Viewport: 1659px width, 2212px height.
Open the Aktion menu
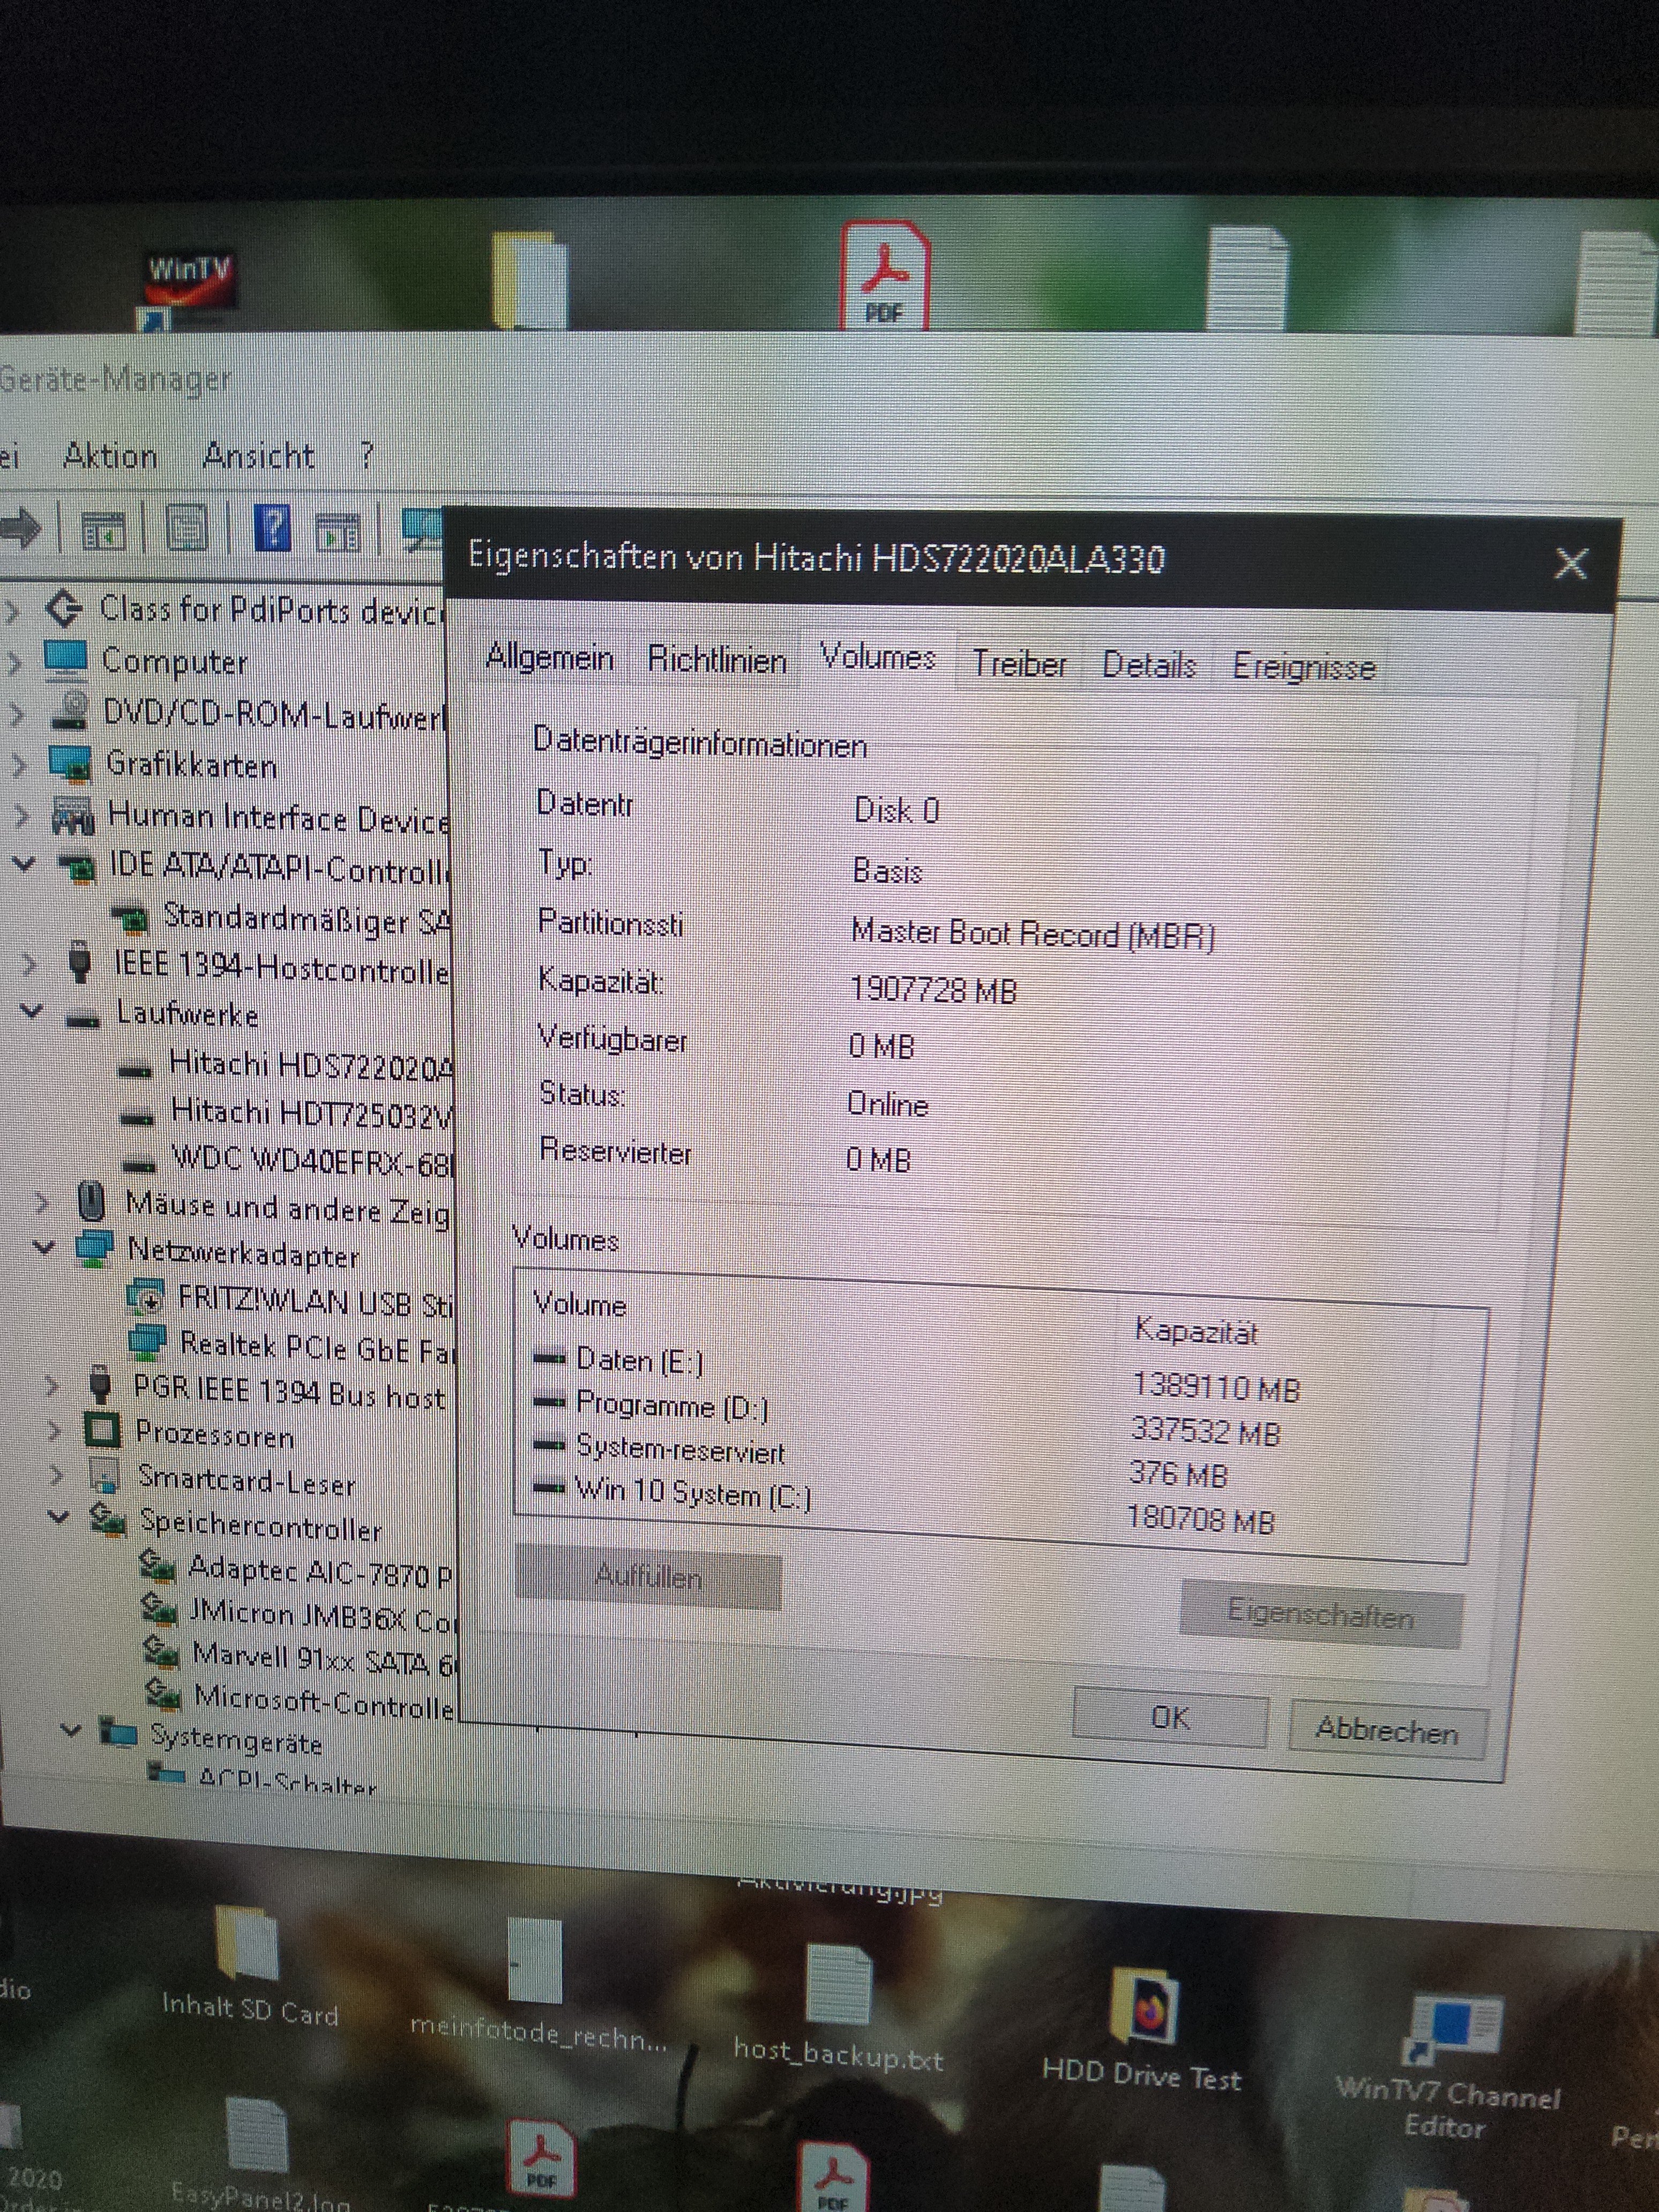pyautogui.click(x=110, y=456)
